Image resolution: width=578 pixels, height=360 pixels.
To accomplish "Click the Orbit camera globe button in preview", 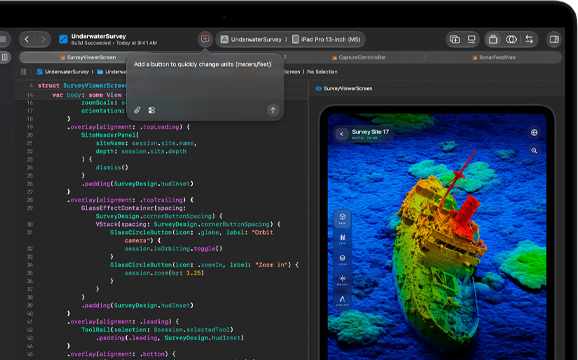I will (534, 133).
